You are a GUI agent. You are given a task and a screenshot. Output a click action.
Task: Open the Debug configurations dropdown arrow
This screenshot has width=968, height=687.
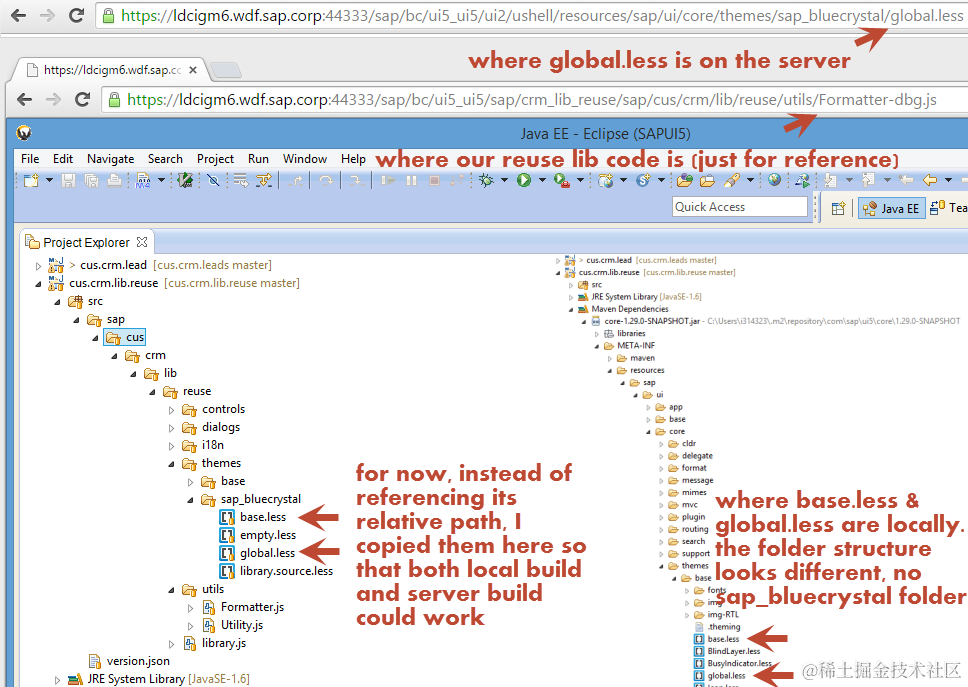504,180
